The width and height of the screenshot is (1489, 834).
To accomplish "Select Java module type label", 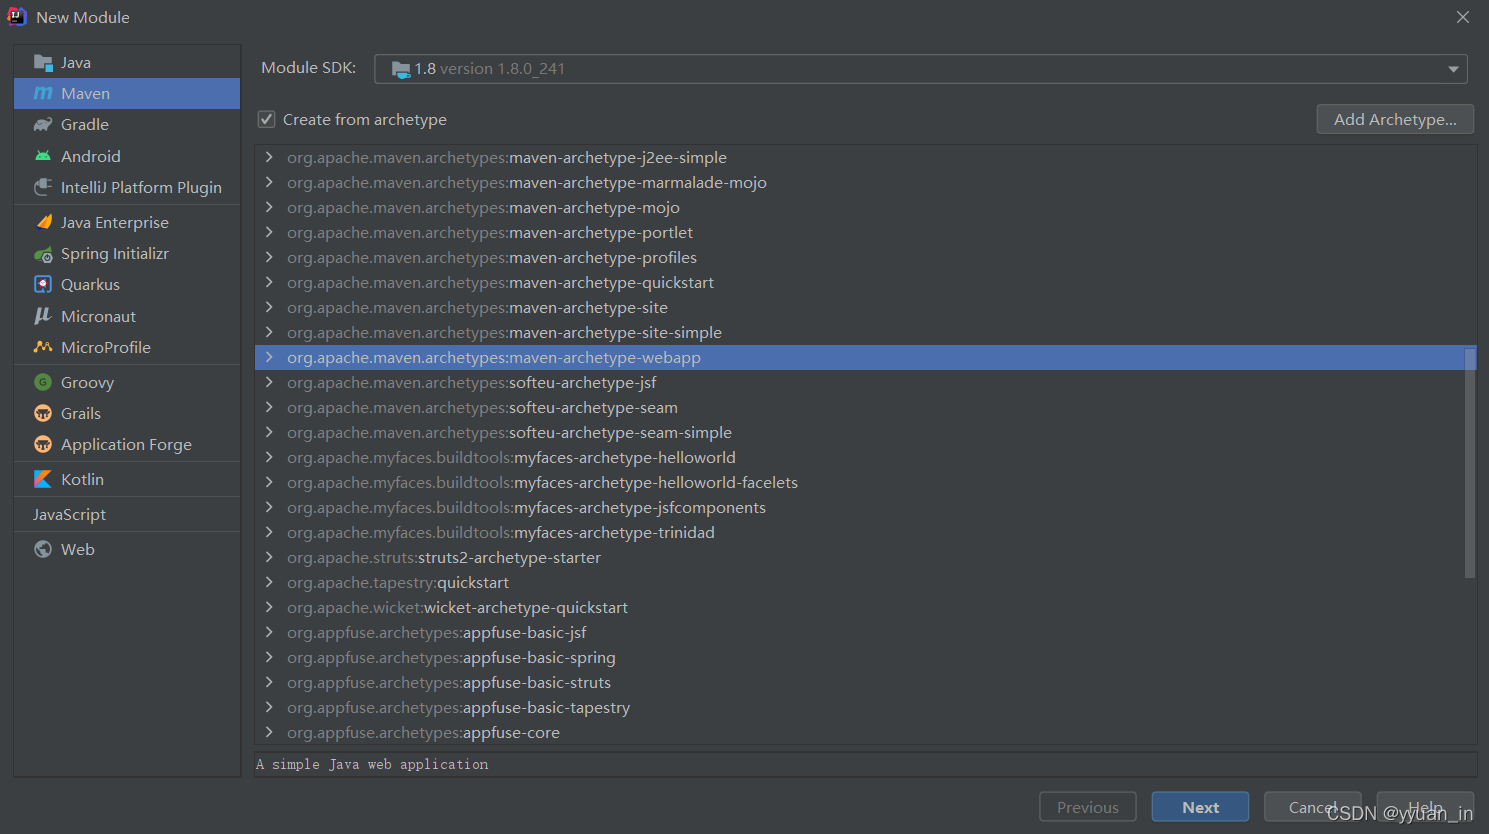I will pos(76,63).
